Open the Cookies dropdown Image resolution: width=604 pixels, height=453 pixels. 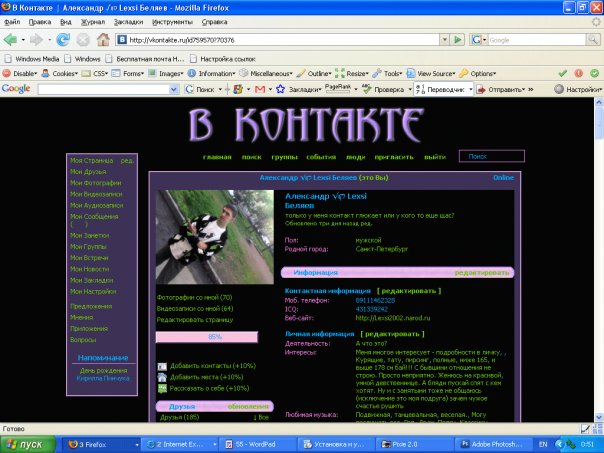(x=60, y=73)
